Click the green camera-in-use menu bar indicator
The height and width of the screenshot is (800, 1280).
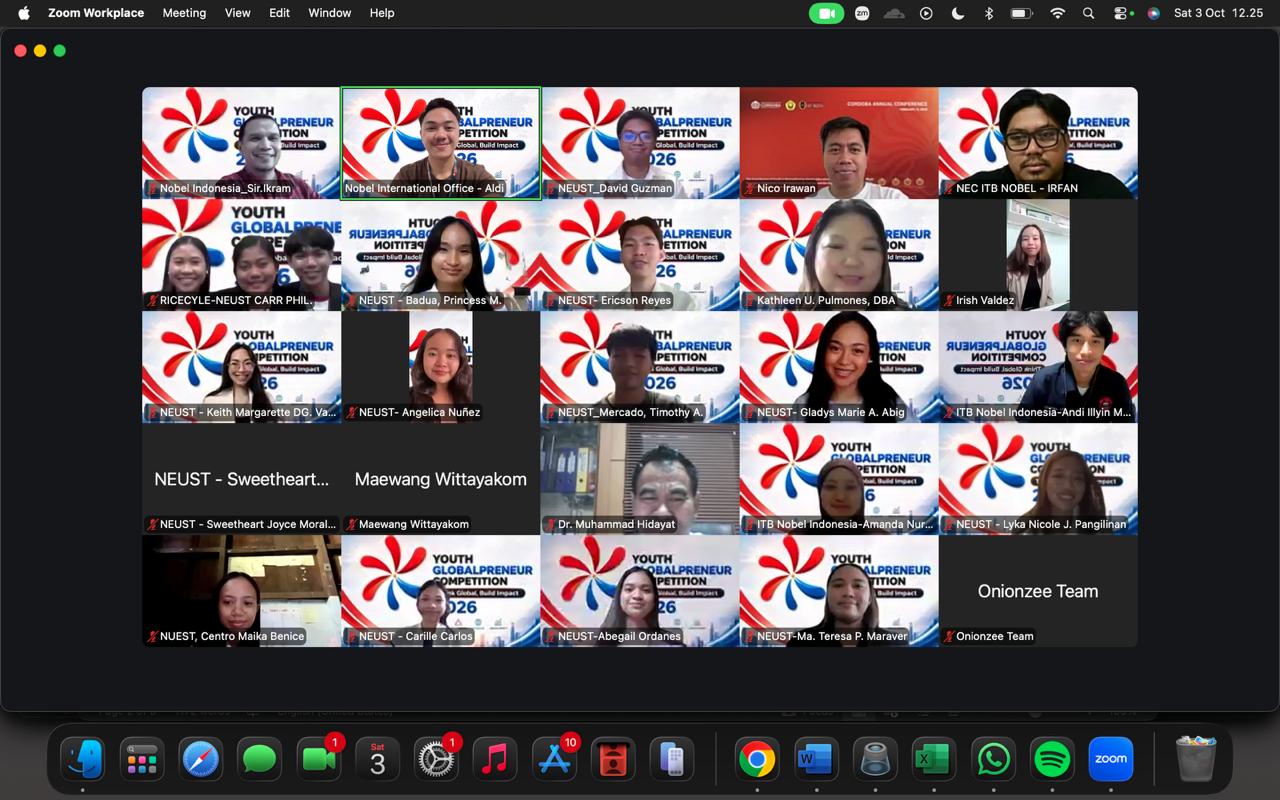[827, 13]
